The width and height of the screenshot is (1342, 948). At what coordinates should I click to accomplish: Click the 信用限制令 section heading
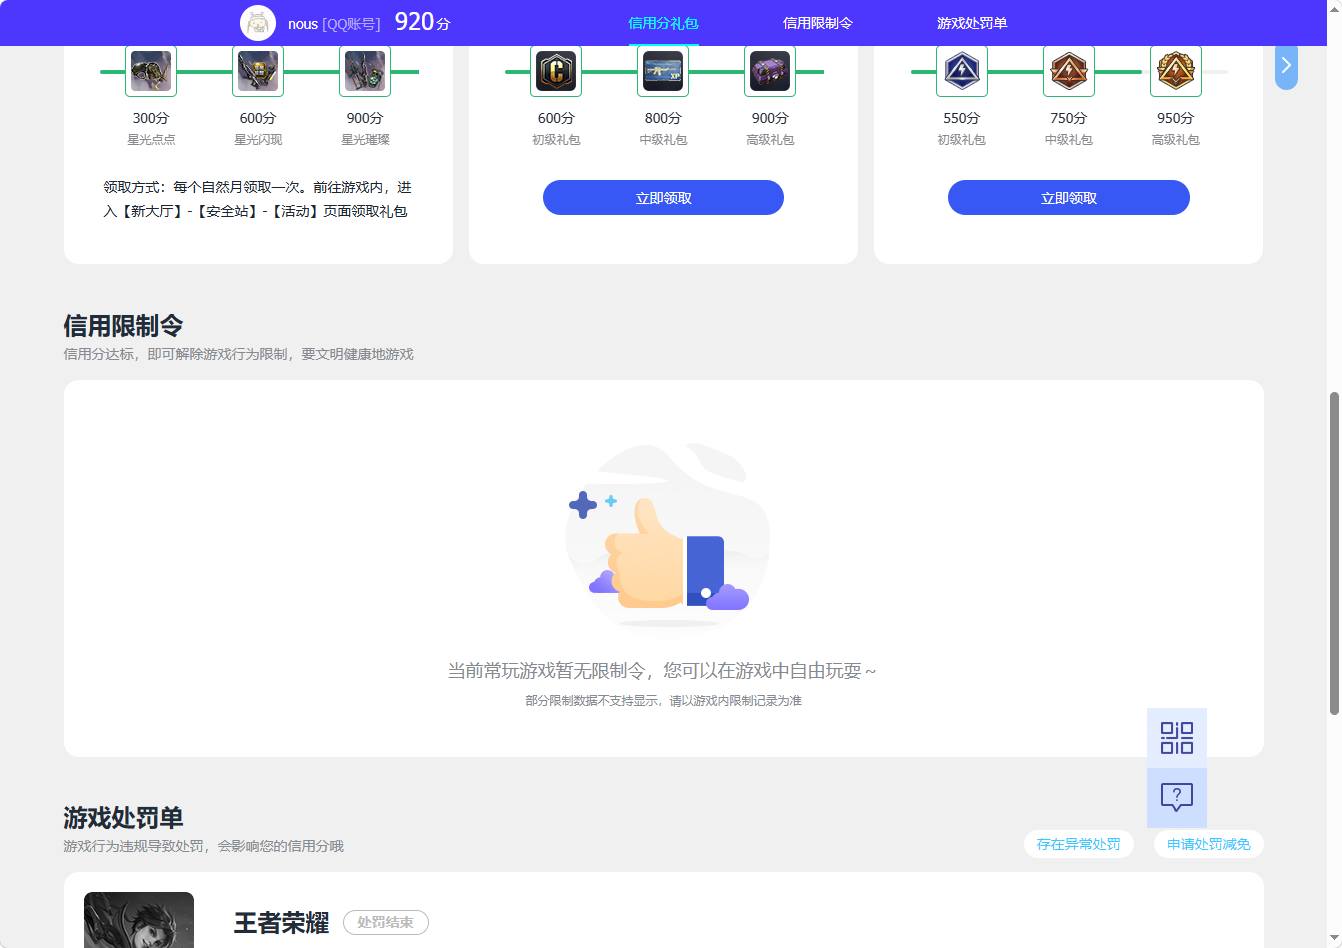(x=123, y=326)
